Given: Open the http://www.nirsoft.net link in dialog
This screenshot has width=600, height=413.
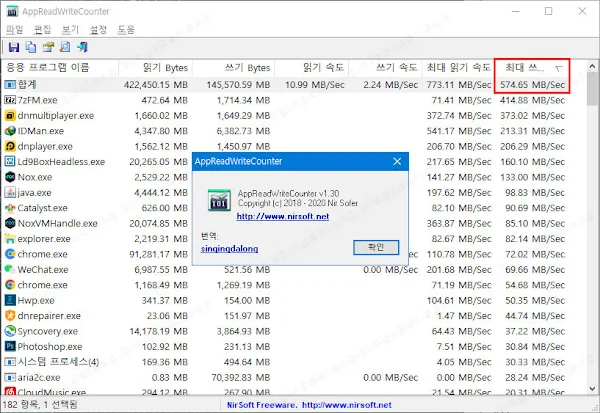Looking at the screenshot, I should 283,216.
